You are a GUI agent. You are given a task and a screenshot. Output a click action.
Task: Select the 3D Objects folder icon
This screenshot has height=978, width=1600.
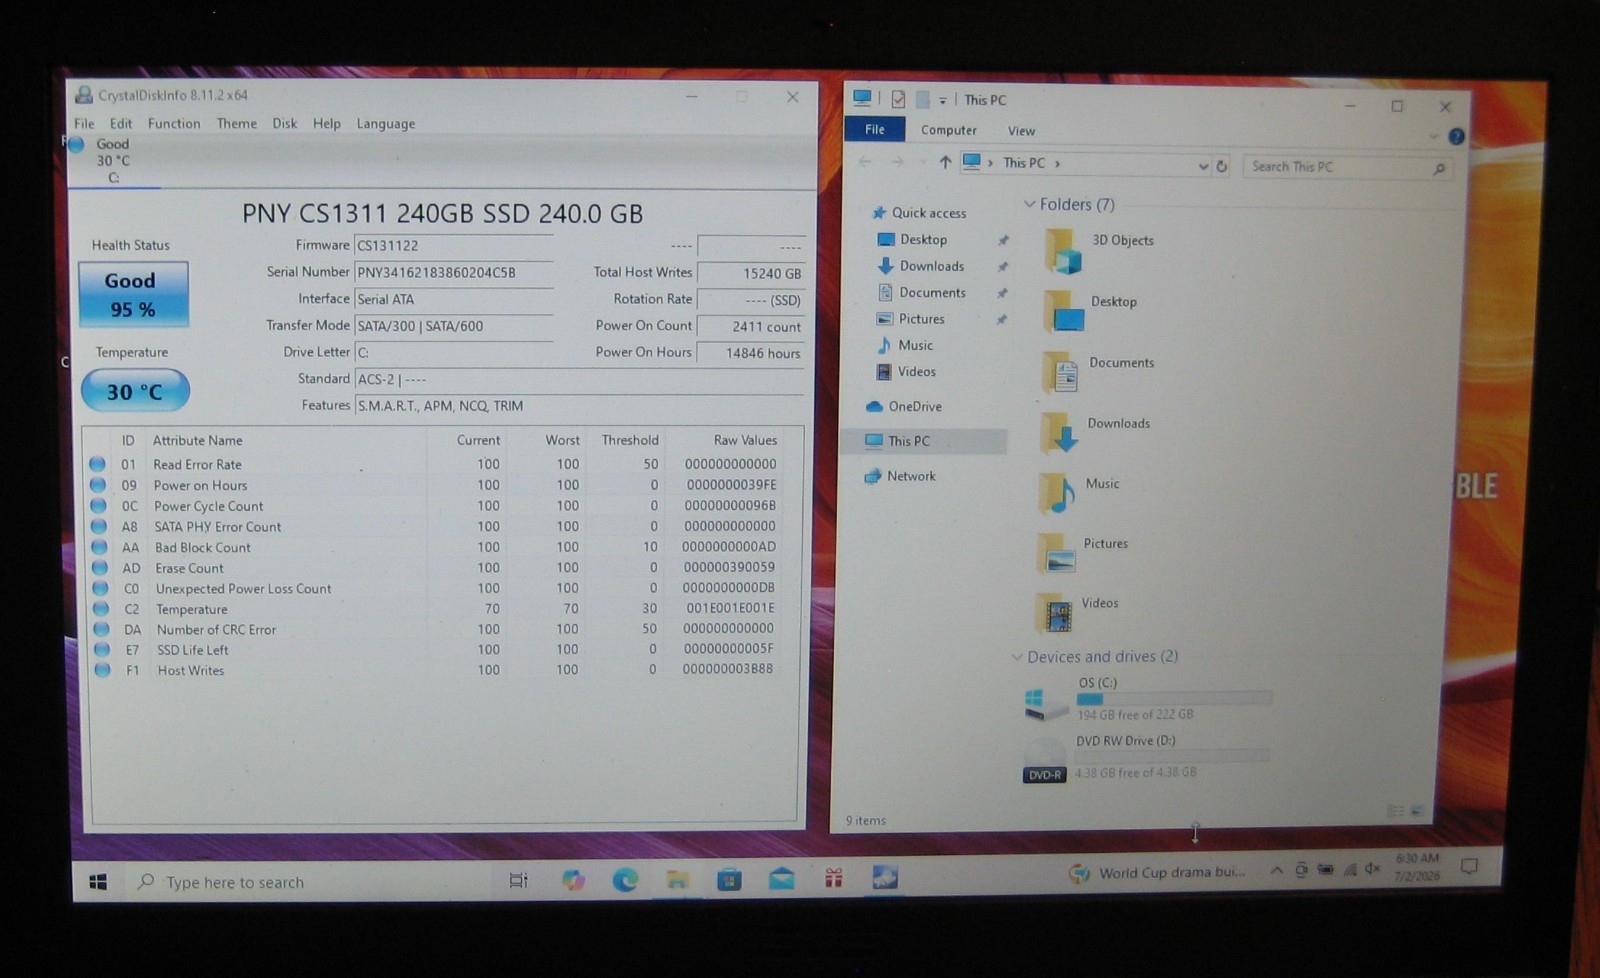coord(1062,252)
